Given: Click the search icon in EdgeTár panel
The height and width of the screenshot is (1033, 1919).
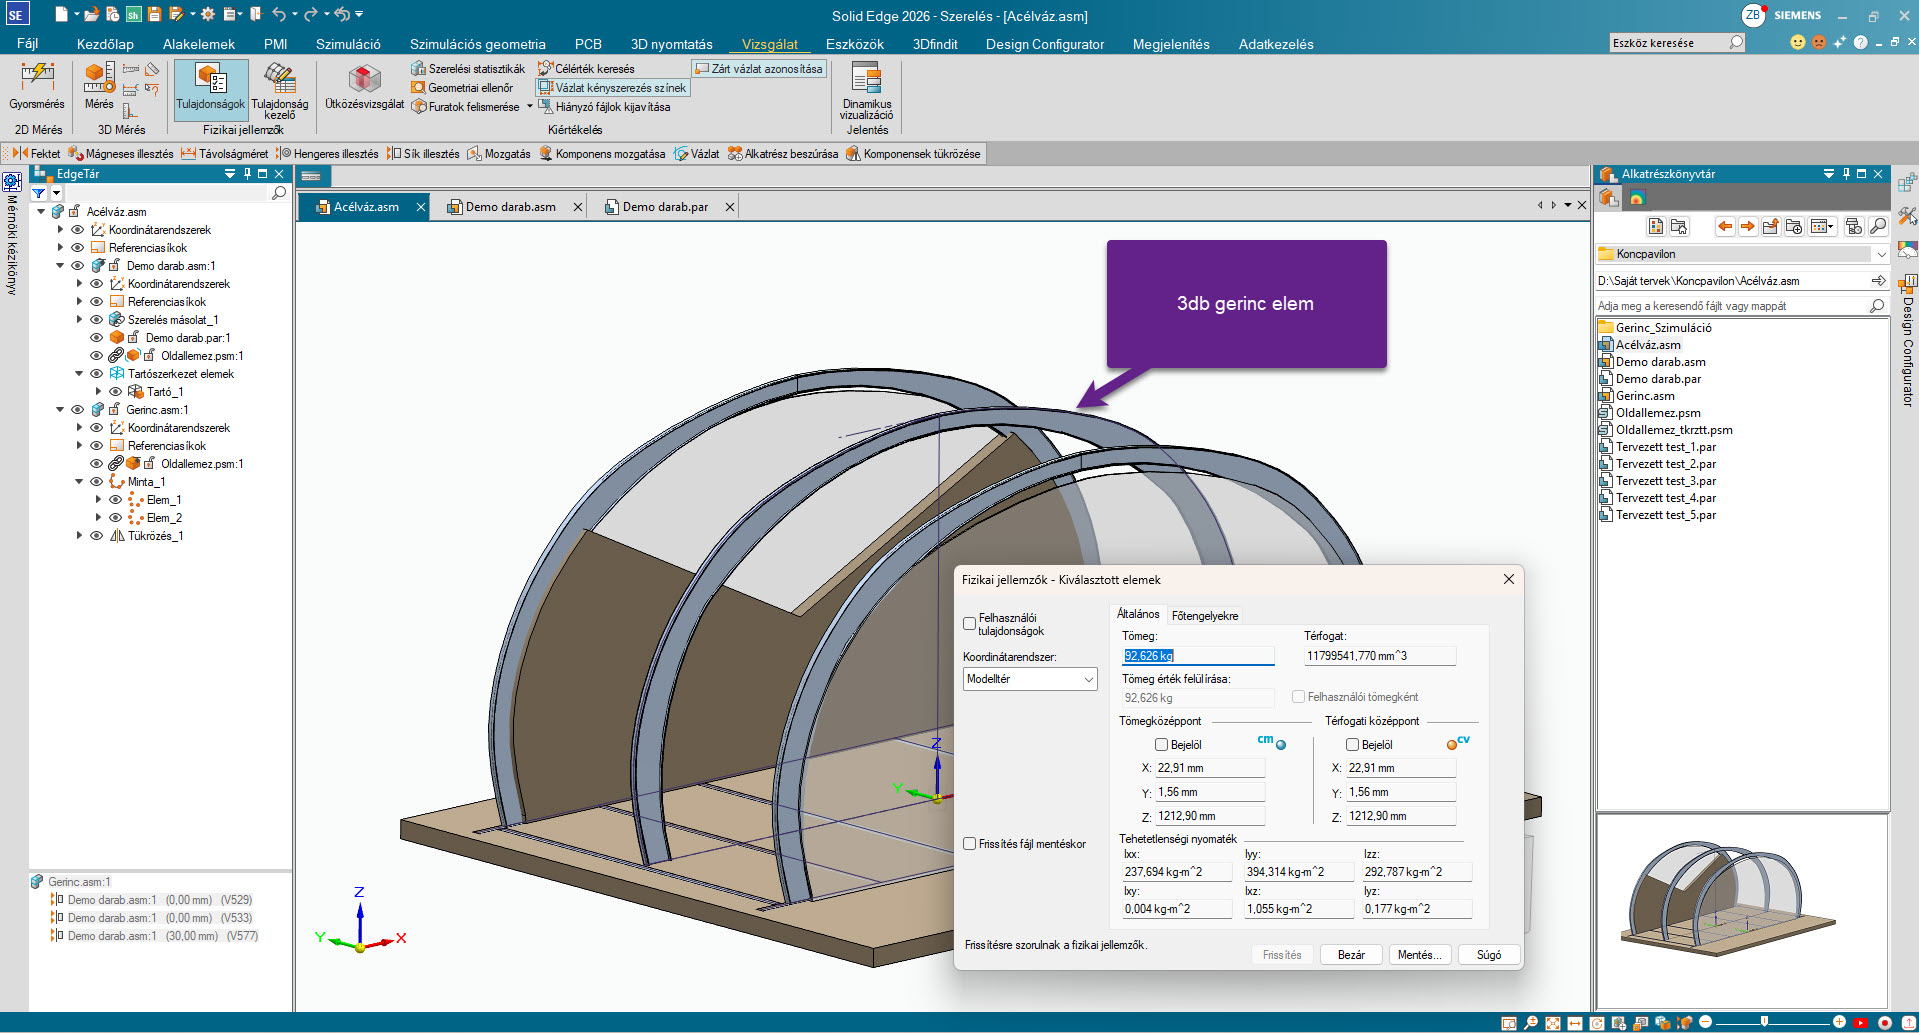Looking at the screenshot, I should (x=279, y=193).
